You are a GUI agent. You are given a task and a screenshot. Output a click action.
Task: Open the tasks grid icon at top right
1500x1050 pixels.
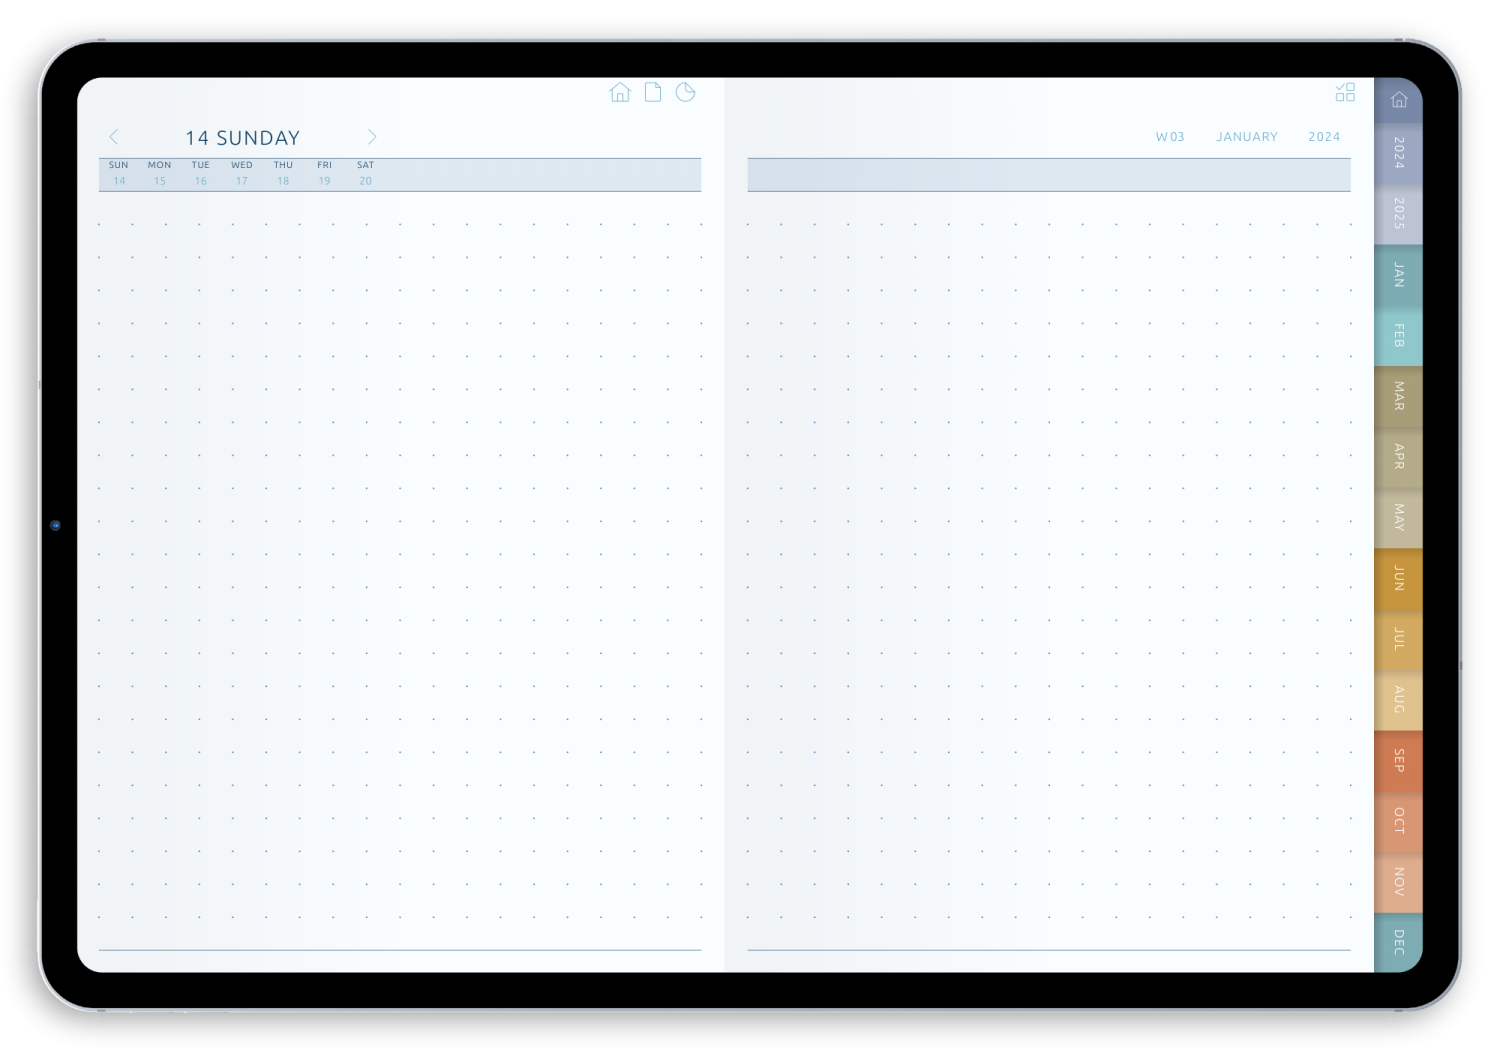coord(1345,92)
